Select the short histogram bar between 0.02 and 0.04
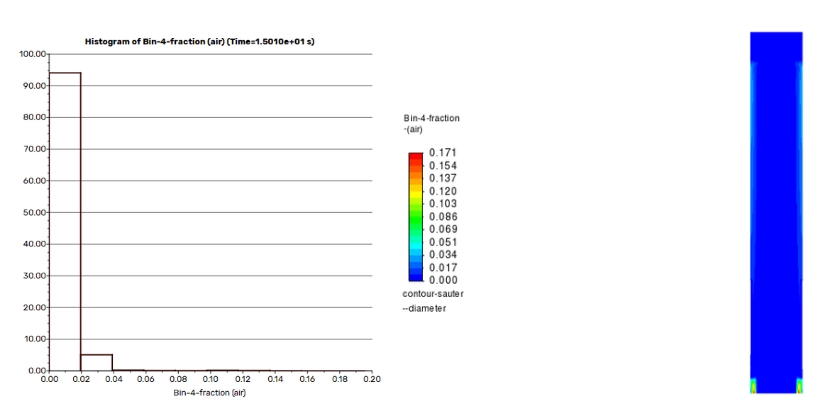Viewport: 827px width, 418px height. [x=97, y=363]
